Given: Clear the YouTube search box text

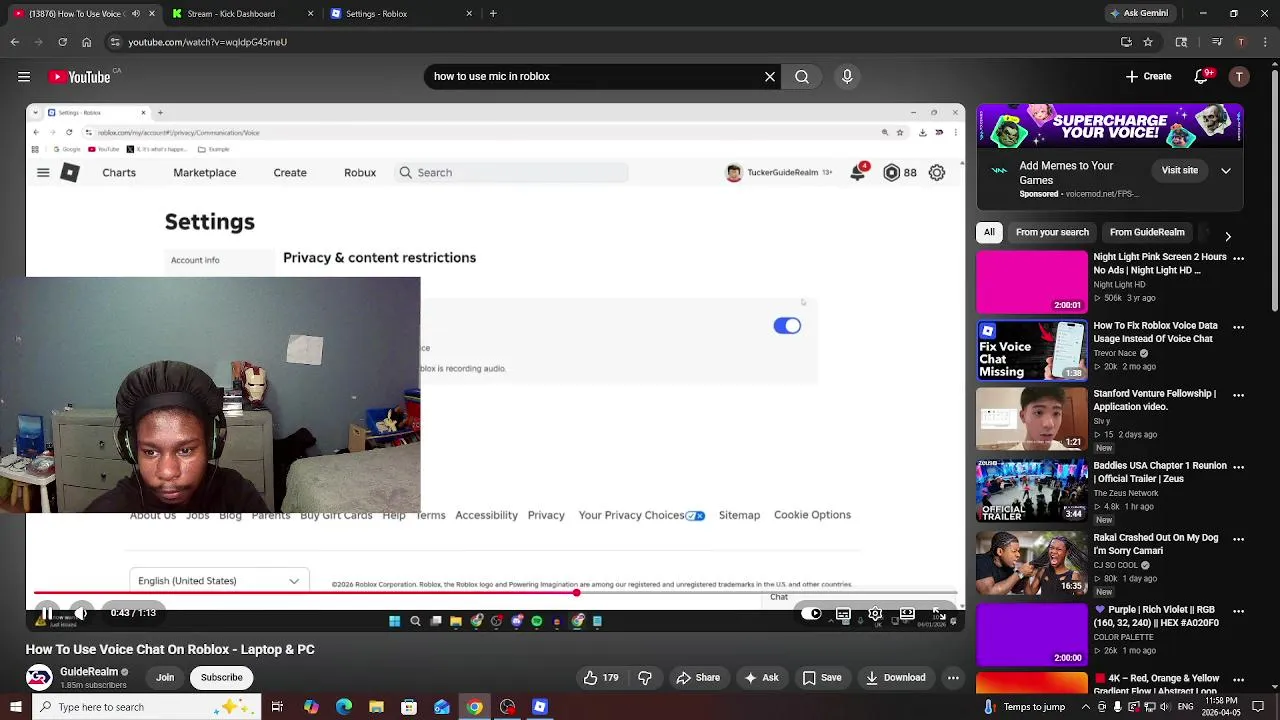Looking at the screenshot, I should [770, 76].
